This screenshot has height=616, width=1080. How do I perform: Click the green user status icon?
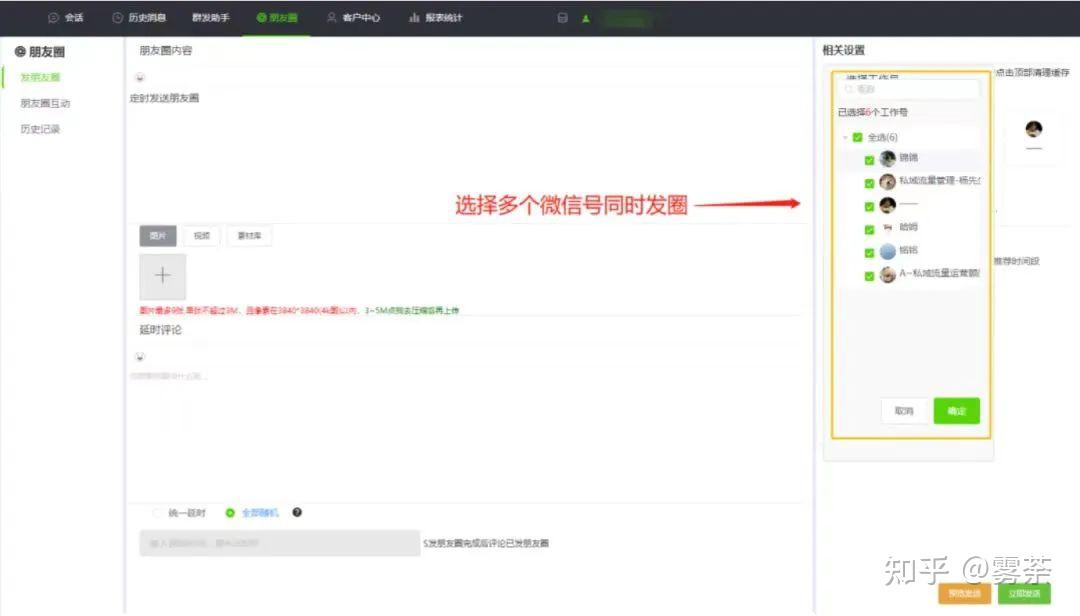coord(585,19)
